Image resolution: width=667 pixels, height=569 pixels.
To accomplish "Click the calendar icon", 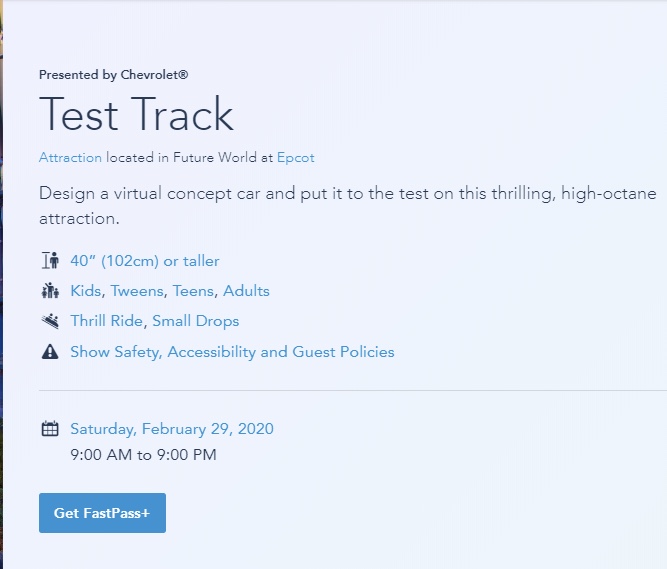I will [49, 429].
